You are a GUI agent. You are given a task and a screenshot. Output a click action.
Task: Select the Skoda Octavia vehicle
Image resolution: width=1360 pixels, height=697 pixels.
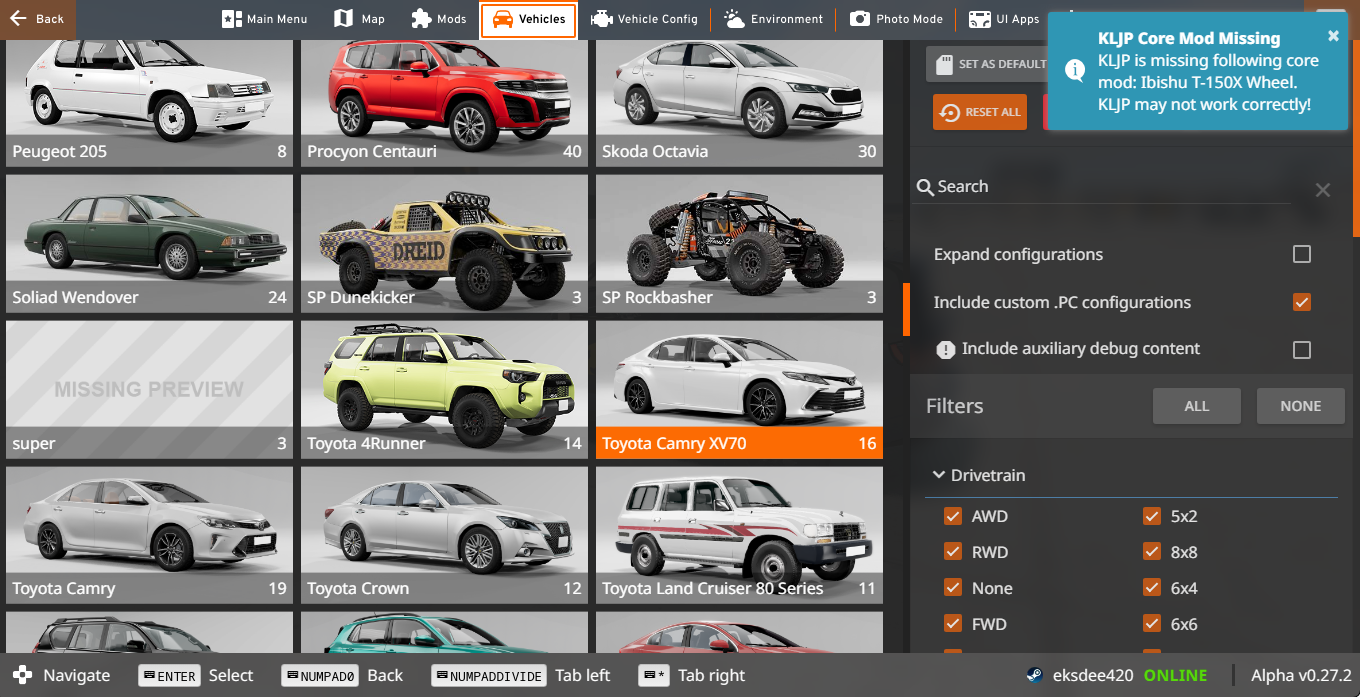coord(739,103)
